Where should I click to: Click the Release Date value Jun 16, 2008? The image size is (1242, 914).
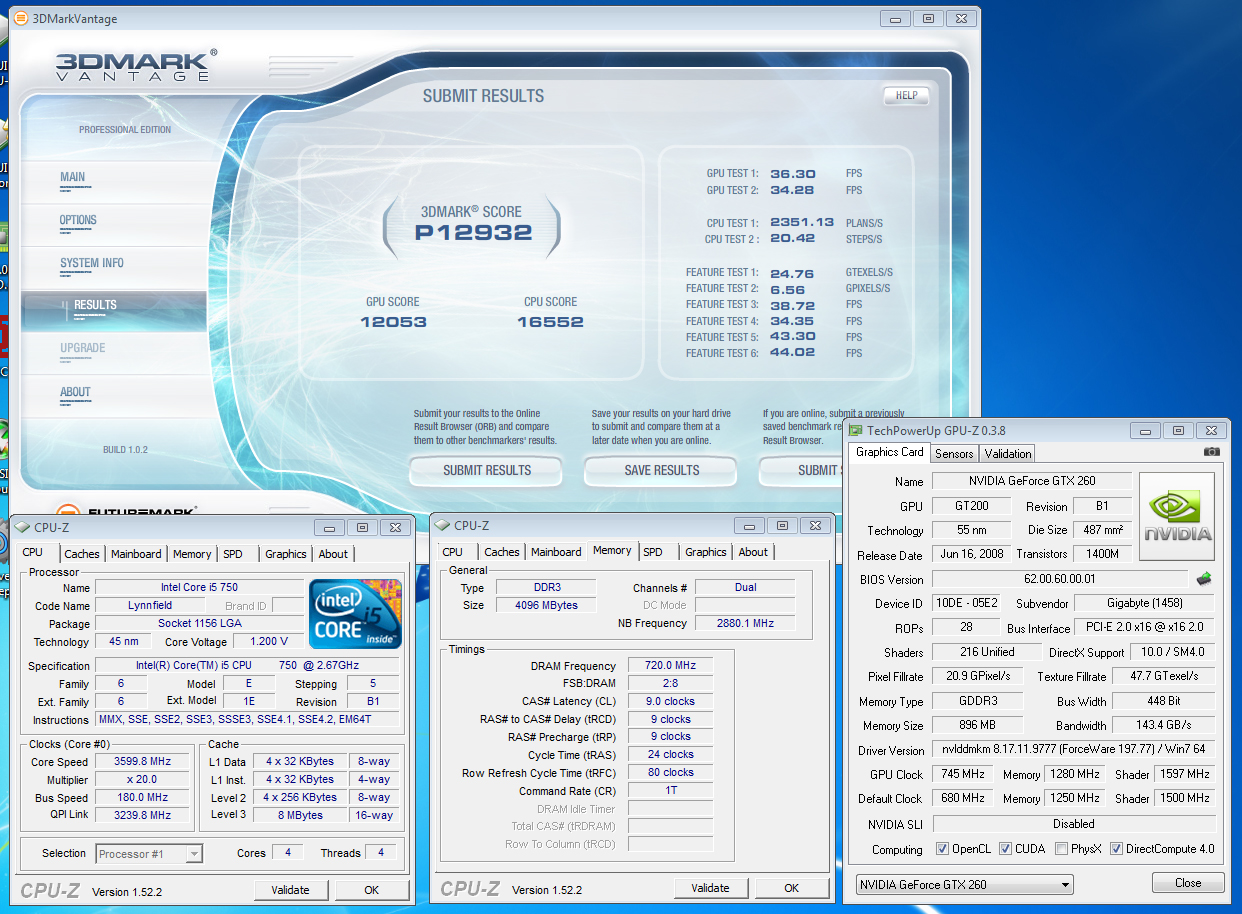tap(970, 554)
